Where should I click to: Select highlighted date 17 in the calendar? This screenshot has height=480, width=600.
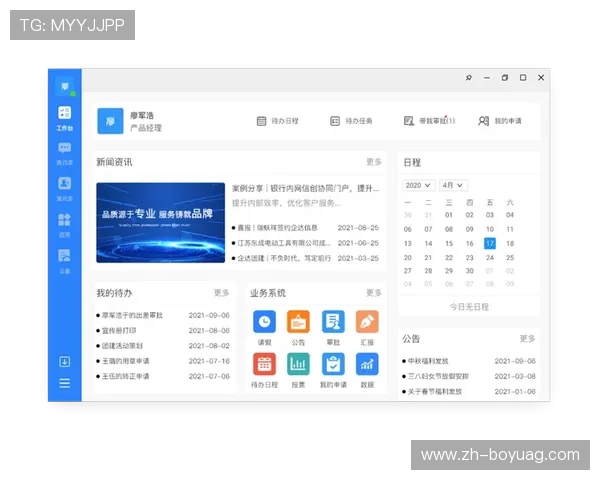click(490, 243)
